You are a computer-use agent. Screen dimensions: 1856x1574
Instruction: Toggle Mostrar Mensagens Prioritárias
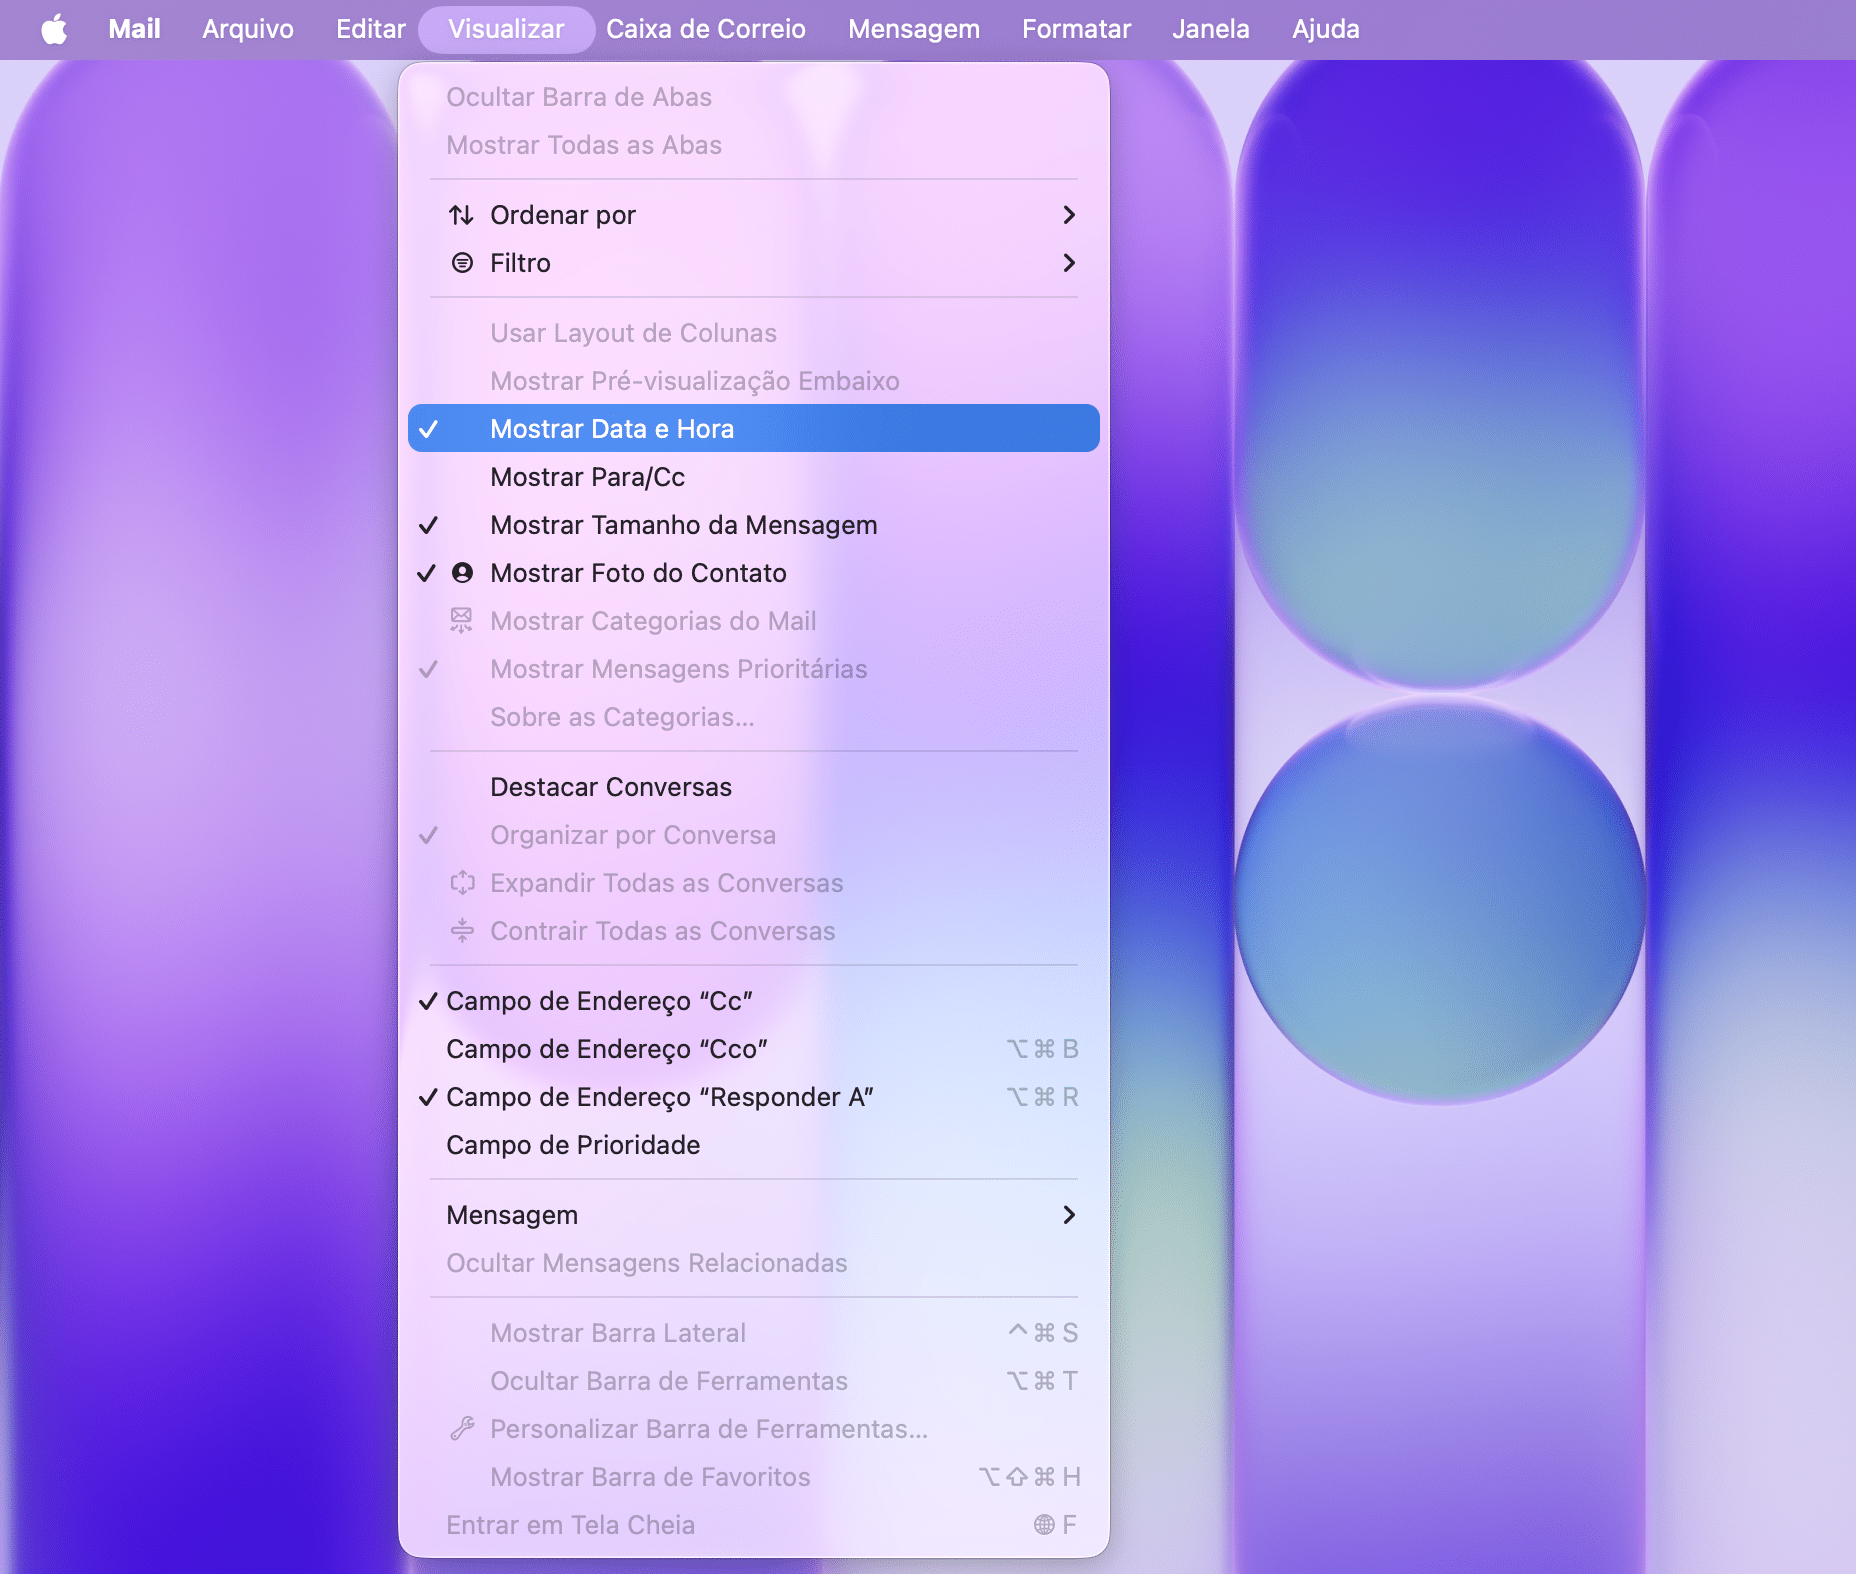click(754, 669)
